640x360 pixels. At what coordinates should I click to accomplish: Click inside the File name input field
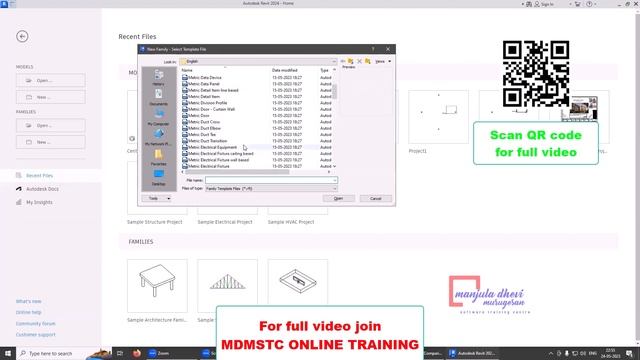pyautogui.click(x=269, y=180)
